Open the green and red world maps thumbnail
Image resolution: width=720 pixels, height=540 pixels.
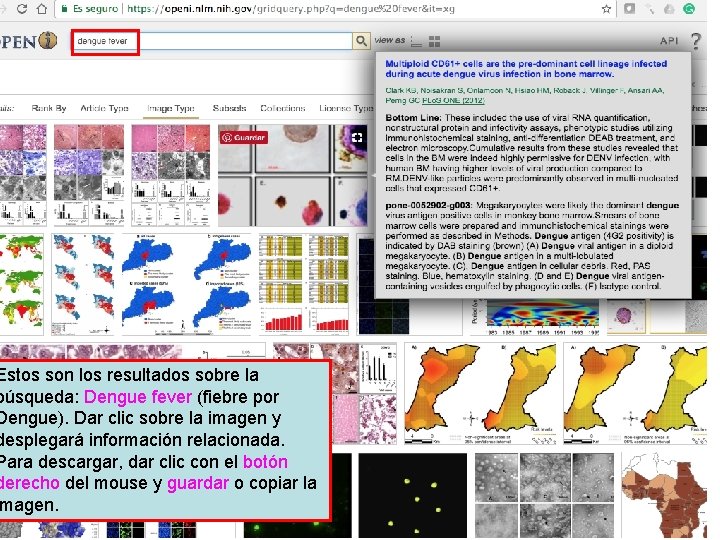22,284
